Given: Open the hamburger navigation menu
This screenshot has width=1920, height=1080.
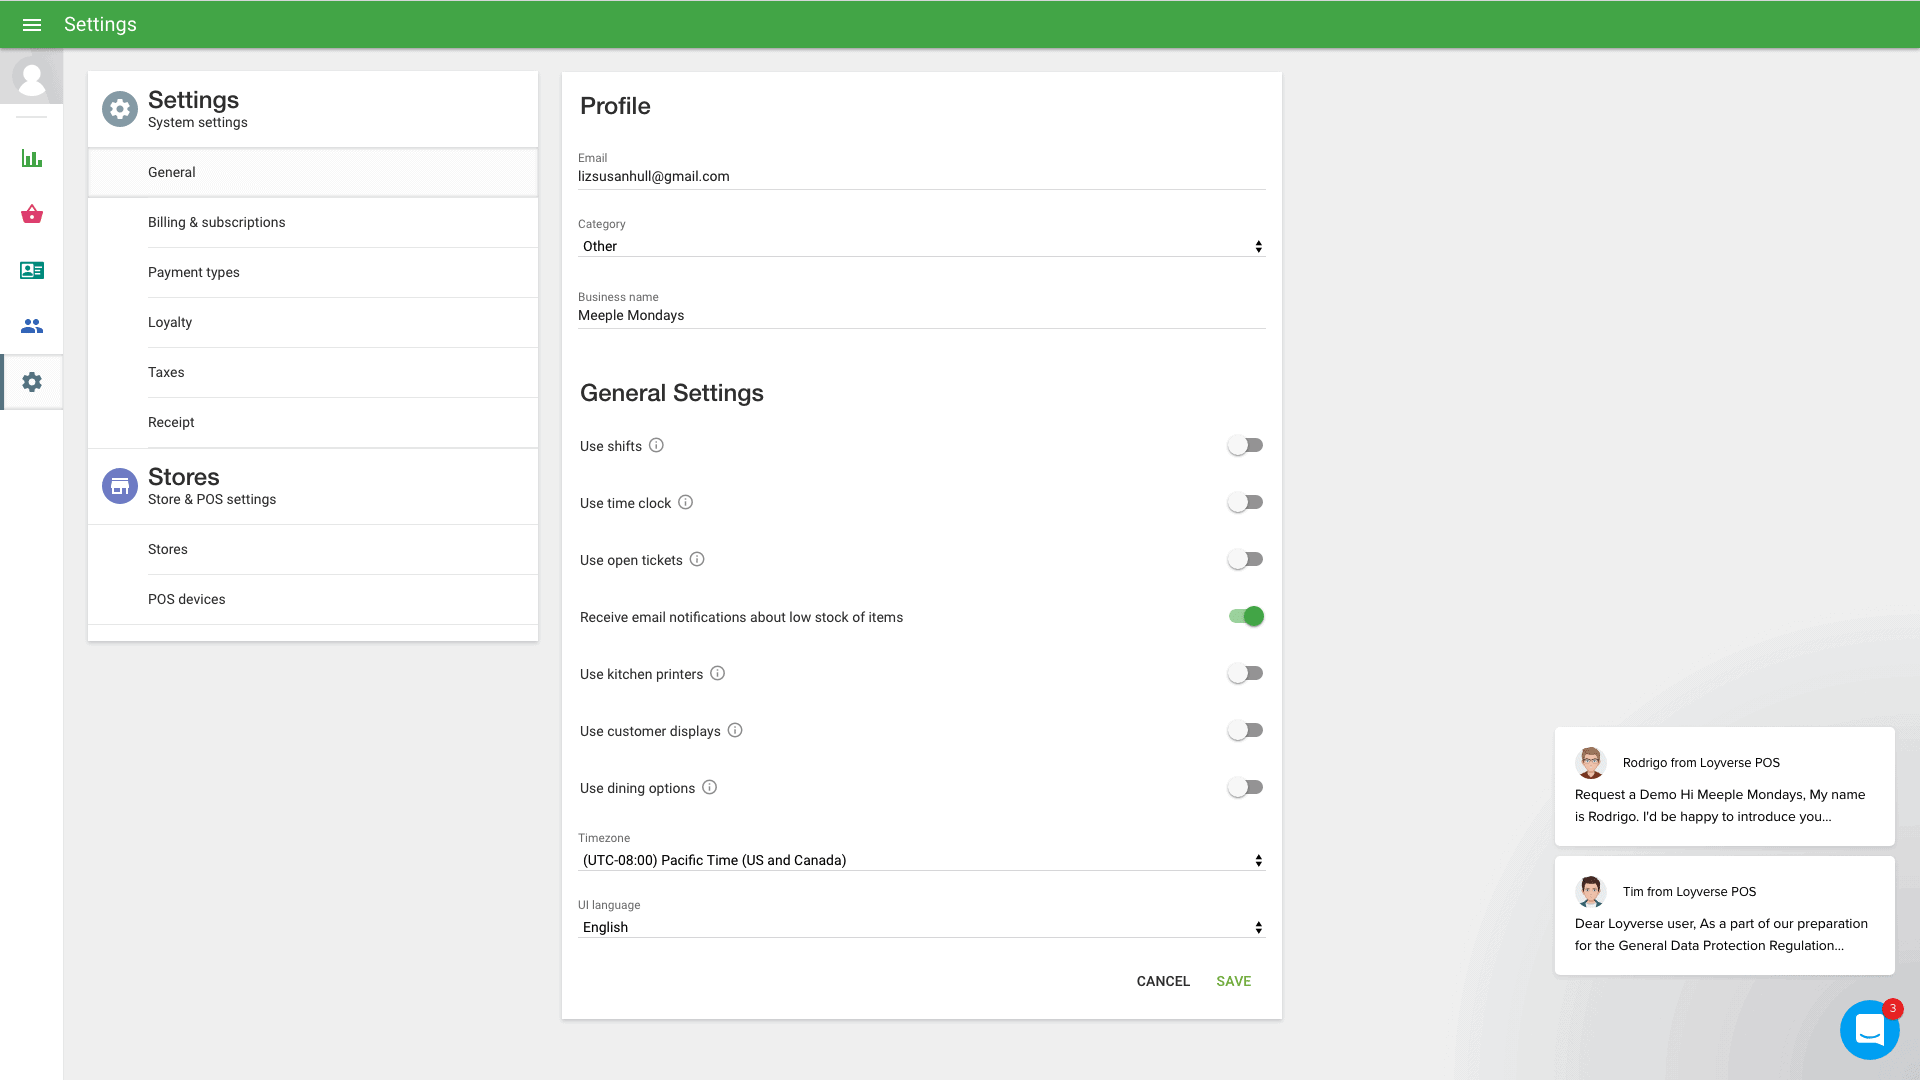Looking at the screenshot, I should 32,25.
